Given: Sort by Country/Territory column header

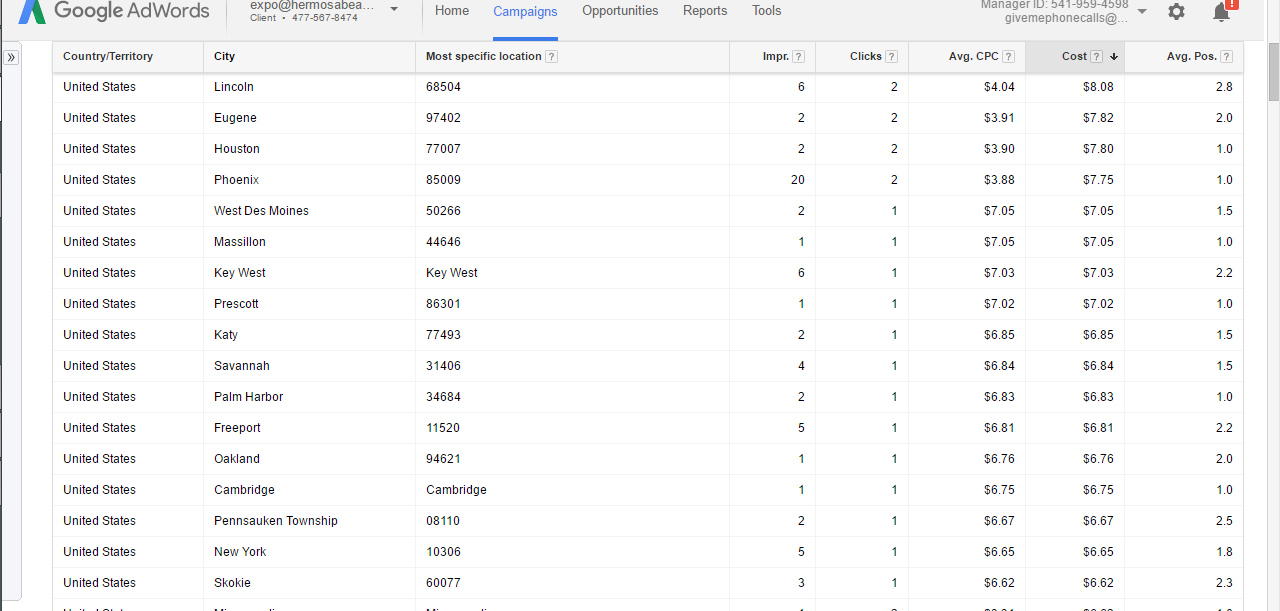Looking at the screenshot, I should (108, 57).
